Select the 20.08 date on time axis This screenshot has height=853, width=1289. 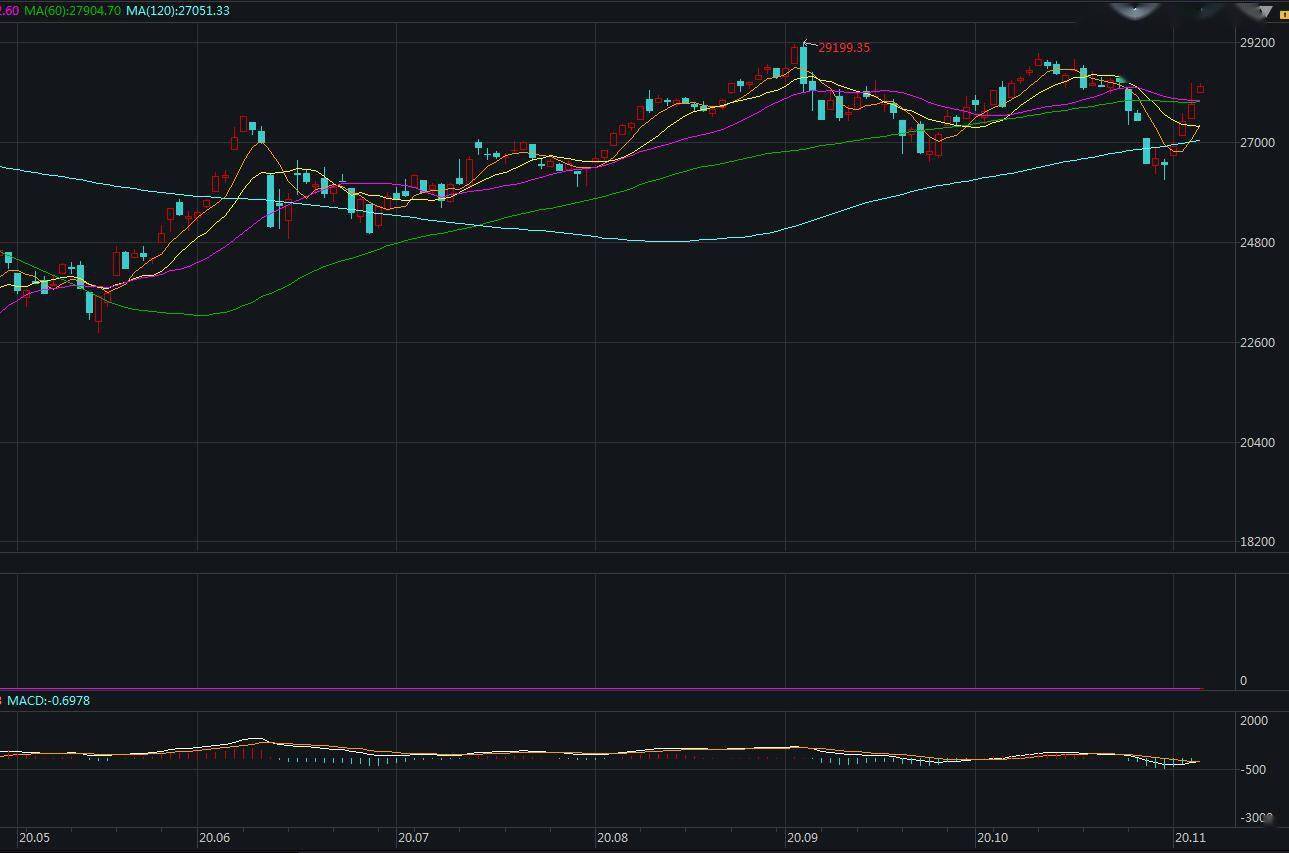click(x=612, y=838)
